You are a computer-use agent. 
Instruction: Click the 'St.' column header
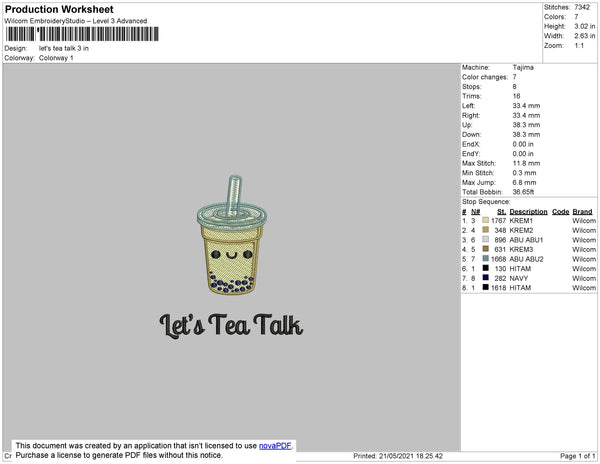(x=501, y=212)
